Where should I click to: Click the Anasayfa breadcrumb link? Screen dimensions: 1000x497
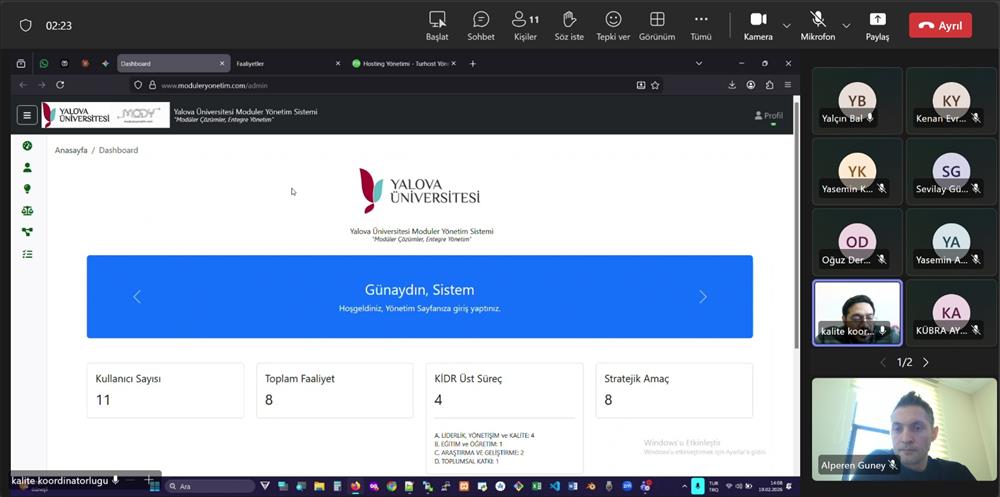coord(70,150)
